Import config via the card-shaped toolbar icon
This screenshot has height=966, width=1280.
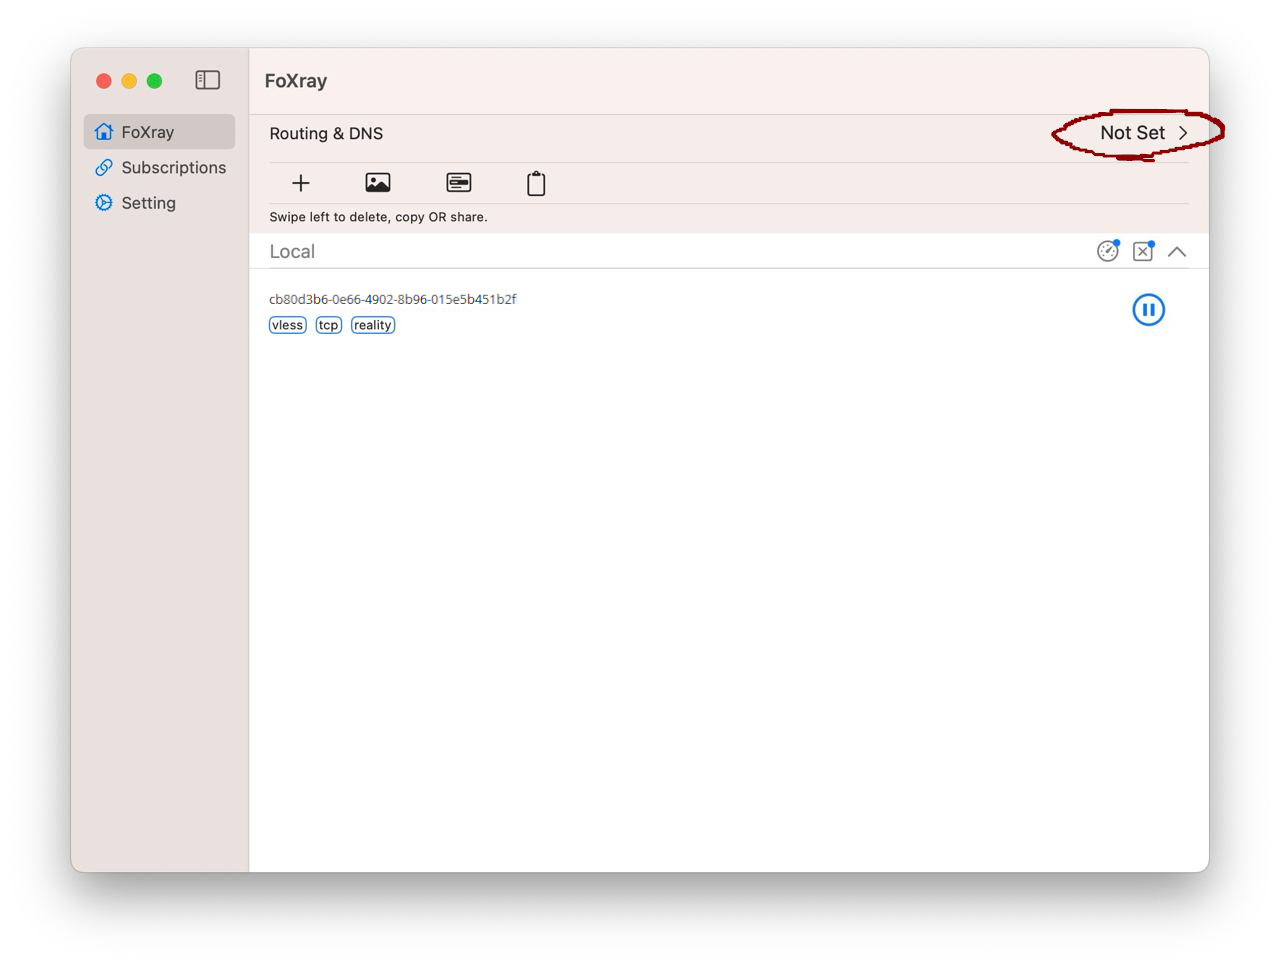459,183
